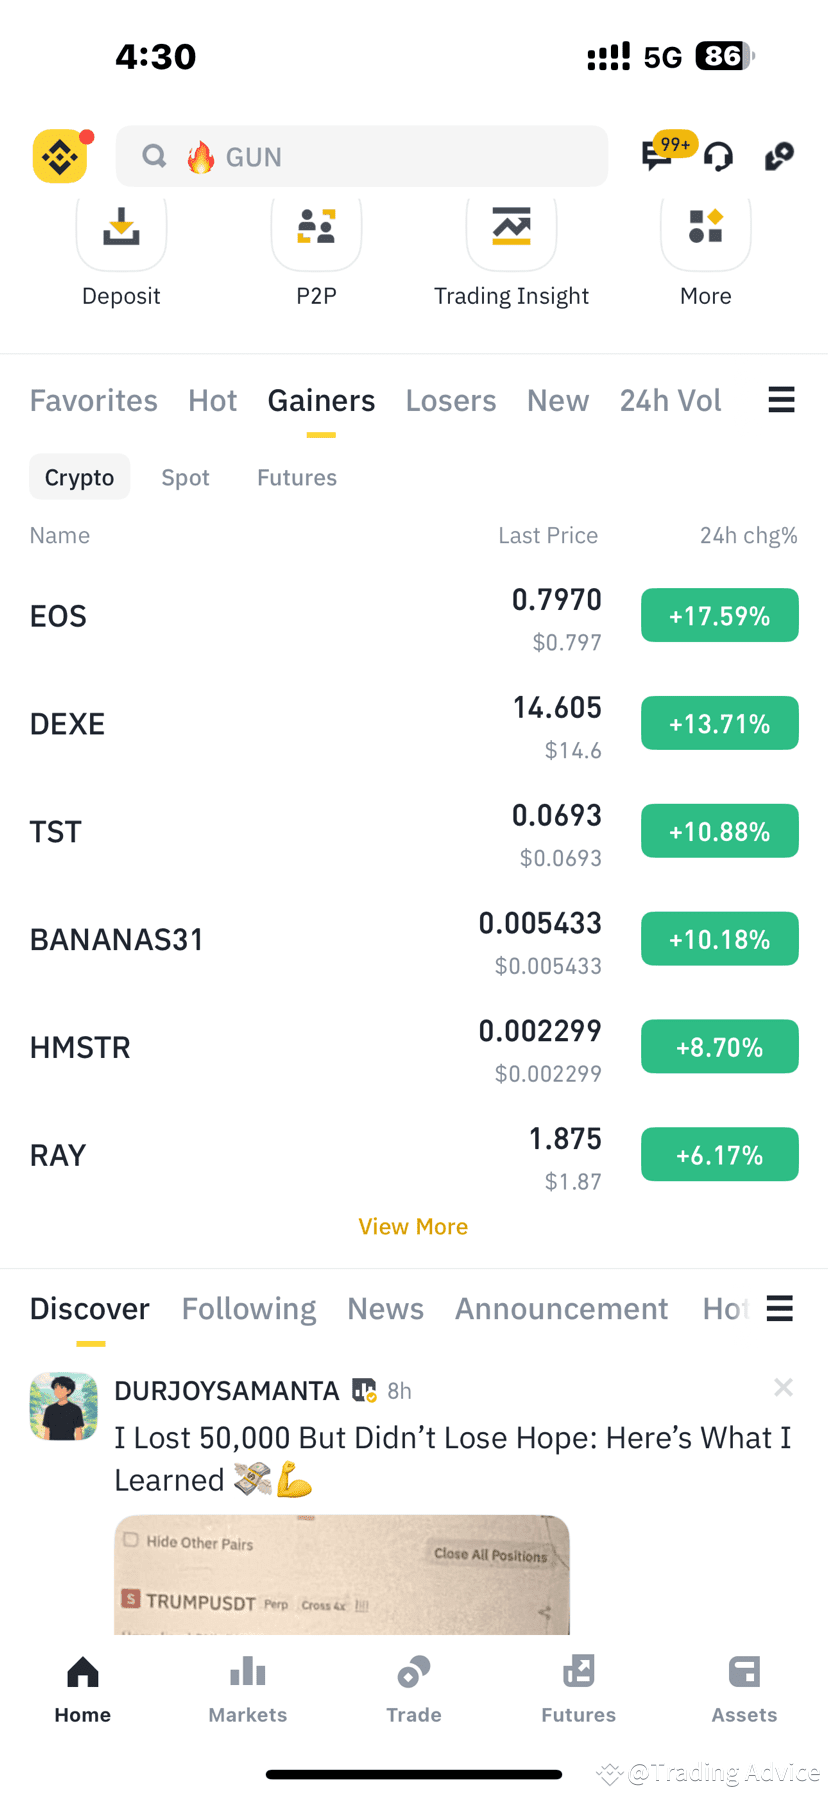Image resolution: width=828 pixels, height=1795 pixels.
Task: Switch to the Losers tab
Action: [450, 400]
